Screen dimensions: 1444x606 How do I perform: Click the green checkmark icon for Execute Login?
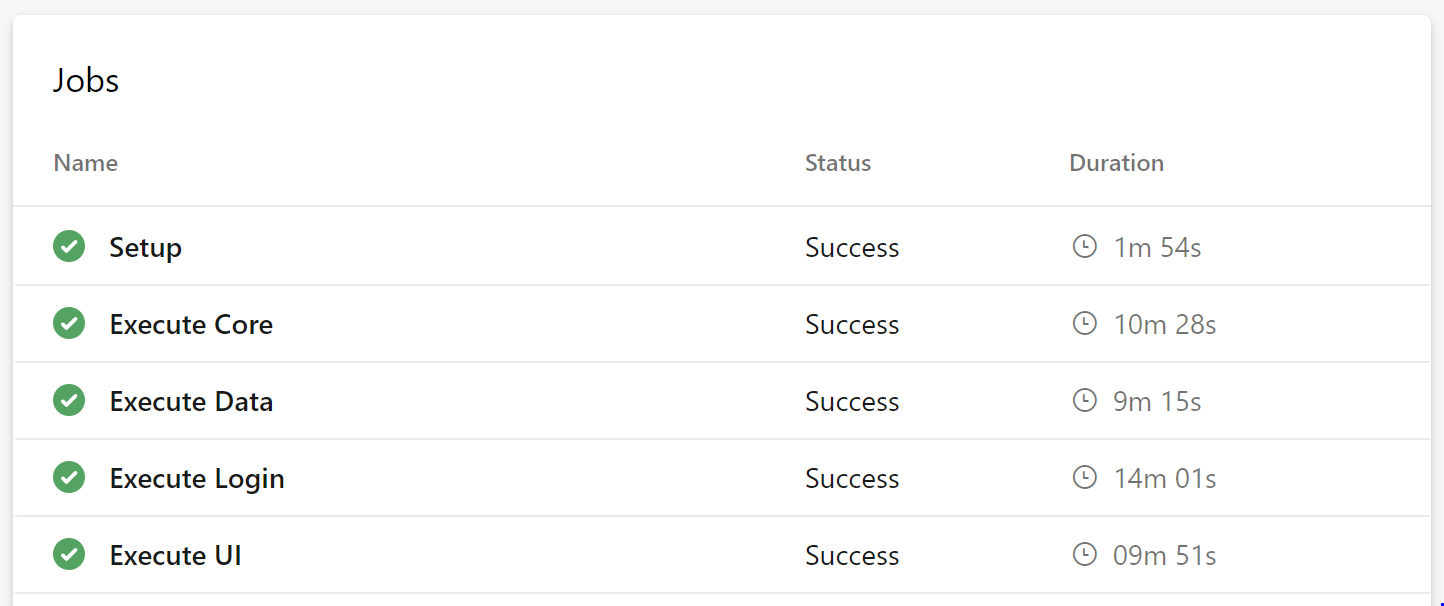tap(69, 477)
